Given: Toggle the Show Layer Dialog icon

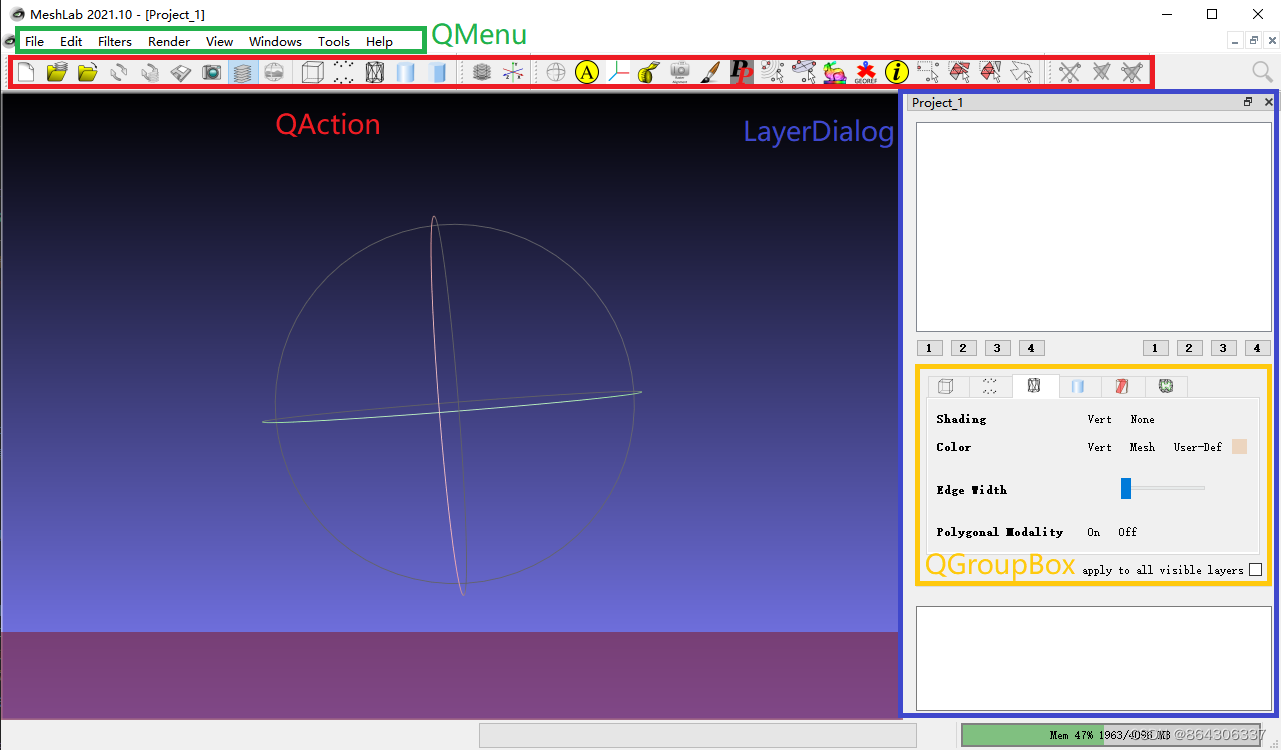Looking at the screenshot, I should (243, 72).
